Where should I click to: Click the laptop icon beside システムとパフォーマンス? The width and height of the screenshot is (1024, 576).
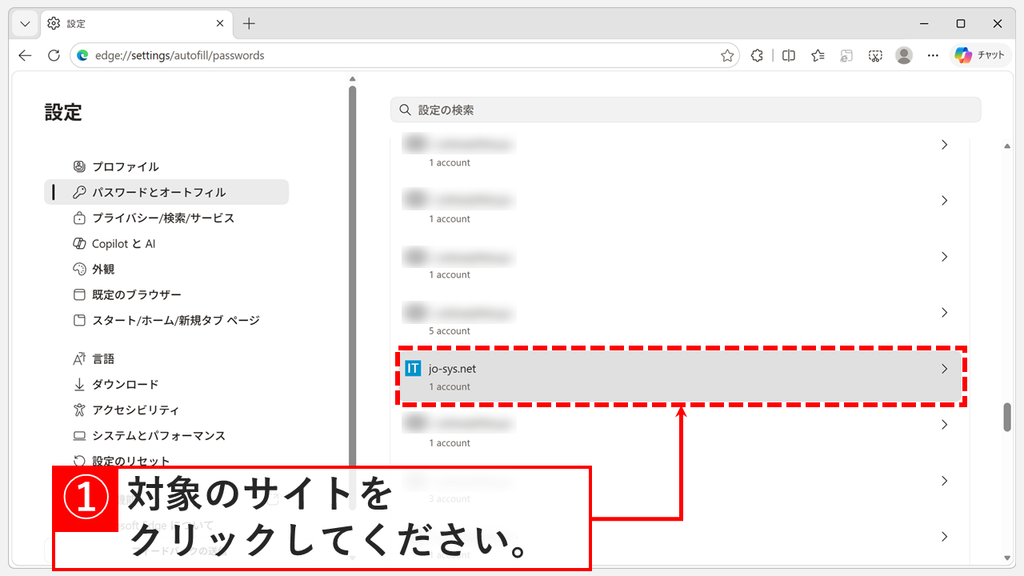(x=79, y=436)
